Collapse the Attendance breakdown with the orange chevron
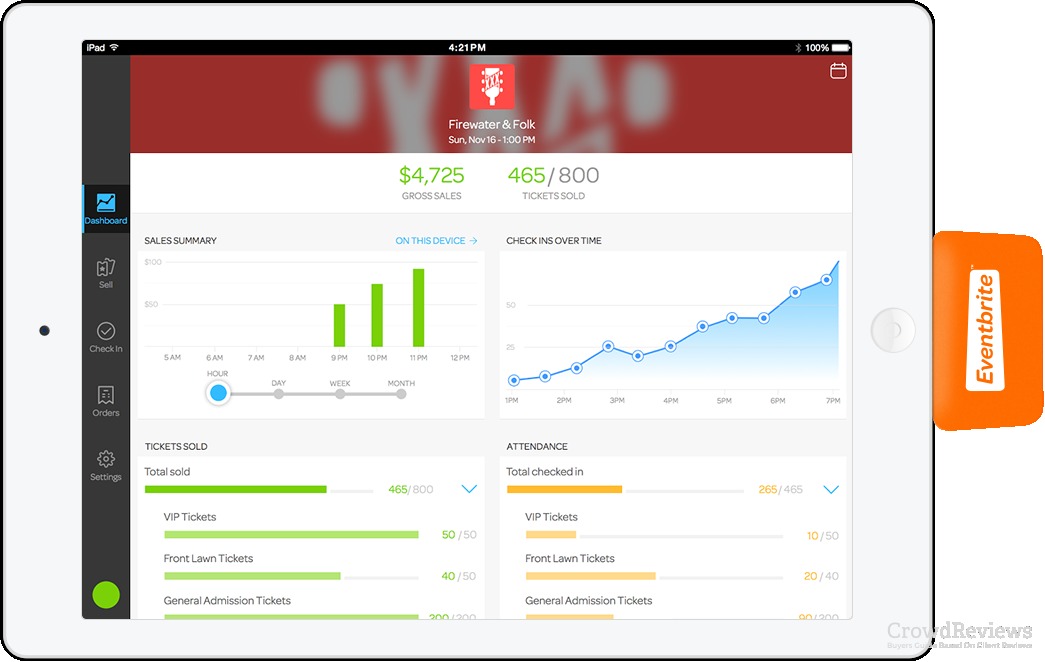Screen dimensions: 1045x662 point(830,489)
